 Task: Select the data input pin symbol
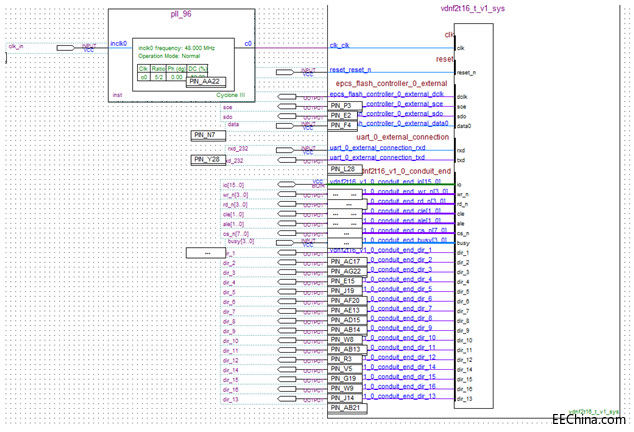pos(285,126)
